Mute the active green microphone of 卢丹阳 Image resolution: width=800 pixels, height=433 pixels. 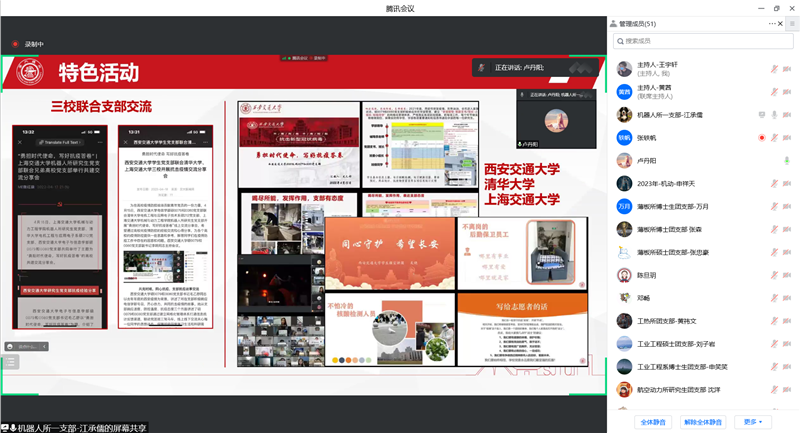(x=787, y=161)
